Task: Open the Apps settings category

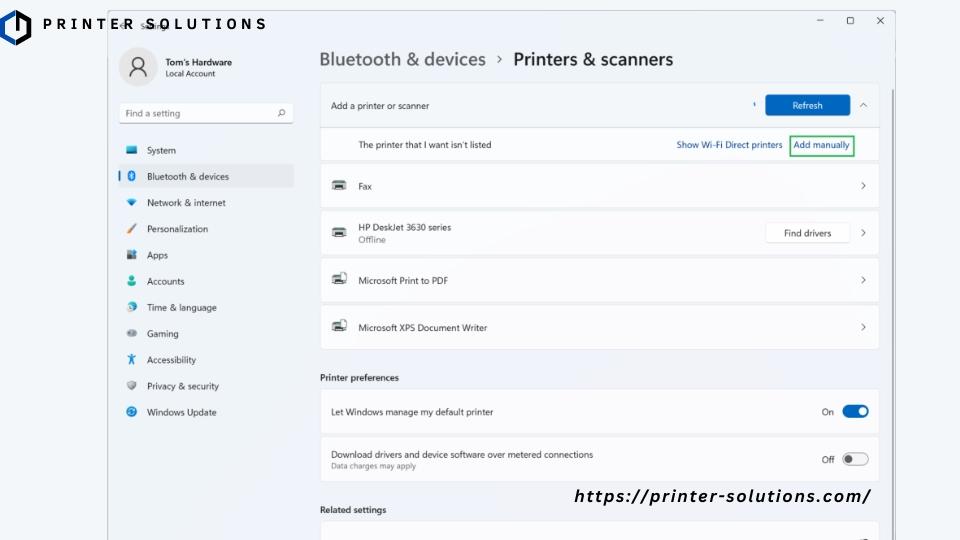Action: point(206,255)
